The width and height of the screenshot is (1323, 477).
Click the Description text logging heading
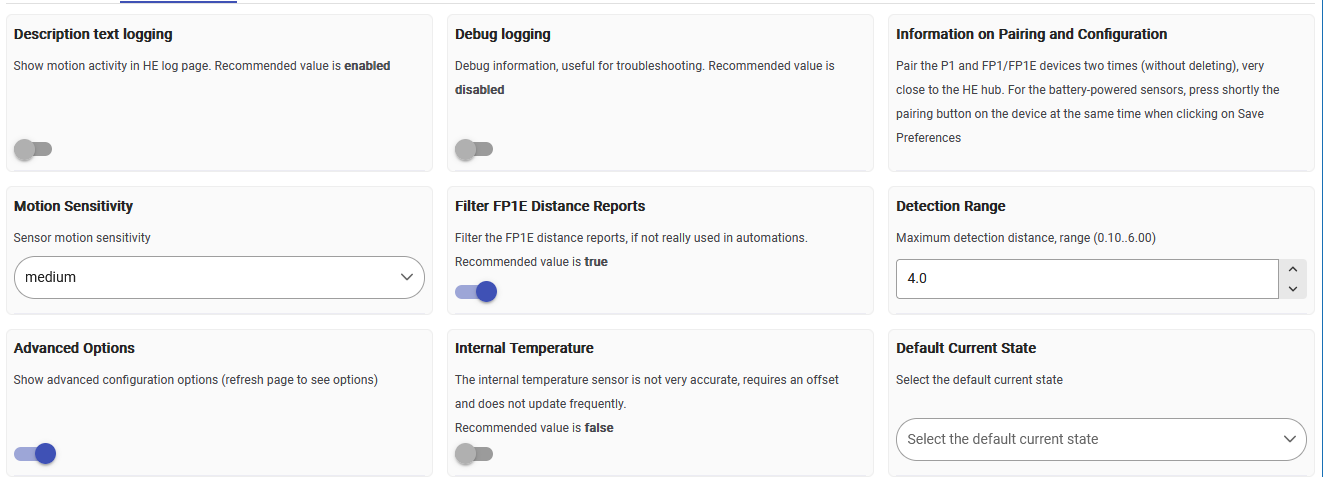[x=93, y=34]
